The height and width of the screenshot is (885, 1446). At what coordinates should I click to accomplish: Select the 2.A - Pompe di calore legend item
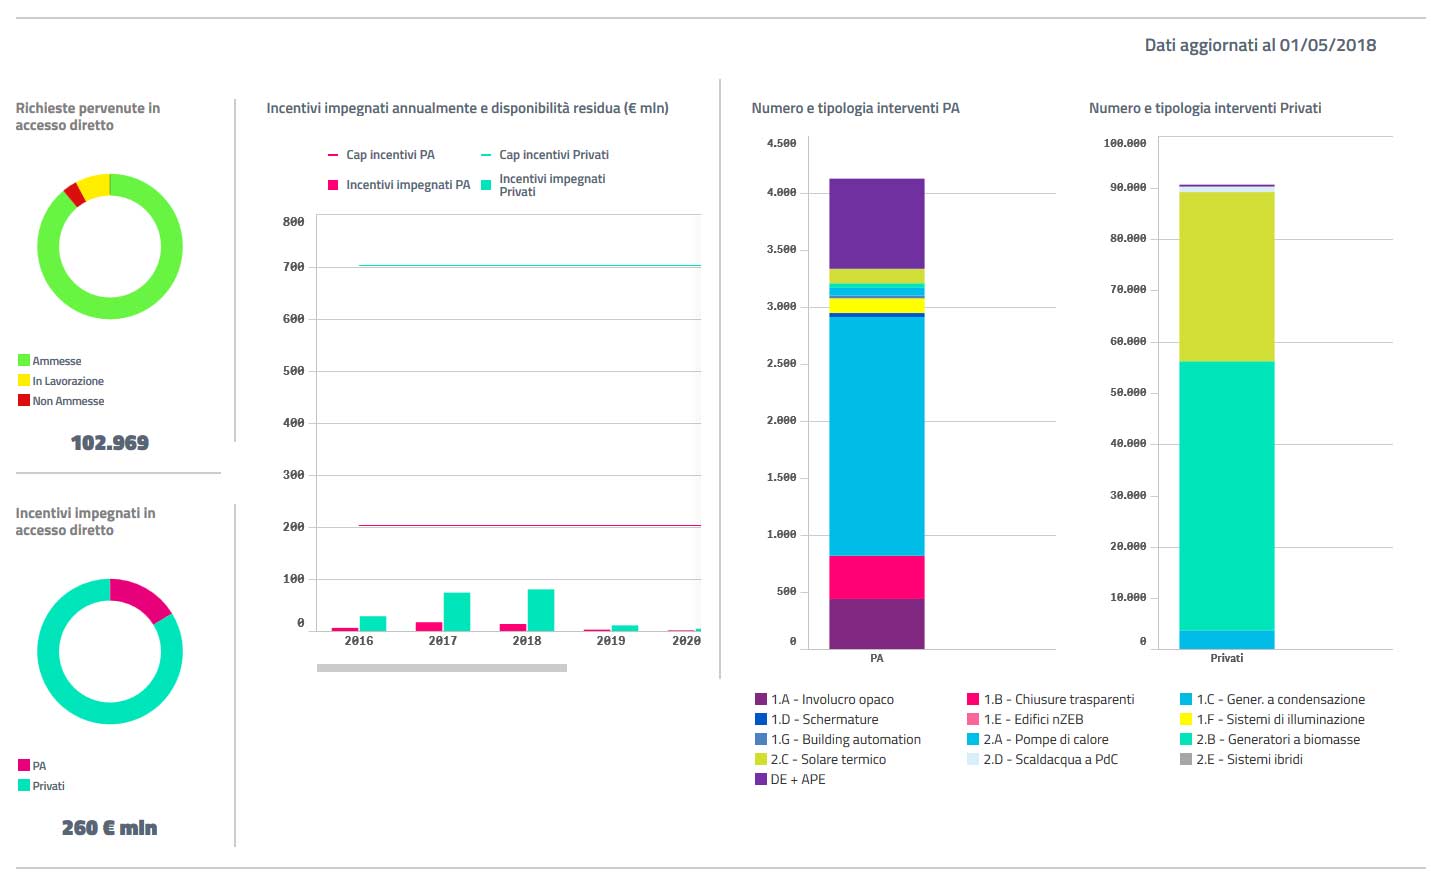click(x=1038, y=740)
